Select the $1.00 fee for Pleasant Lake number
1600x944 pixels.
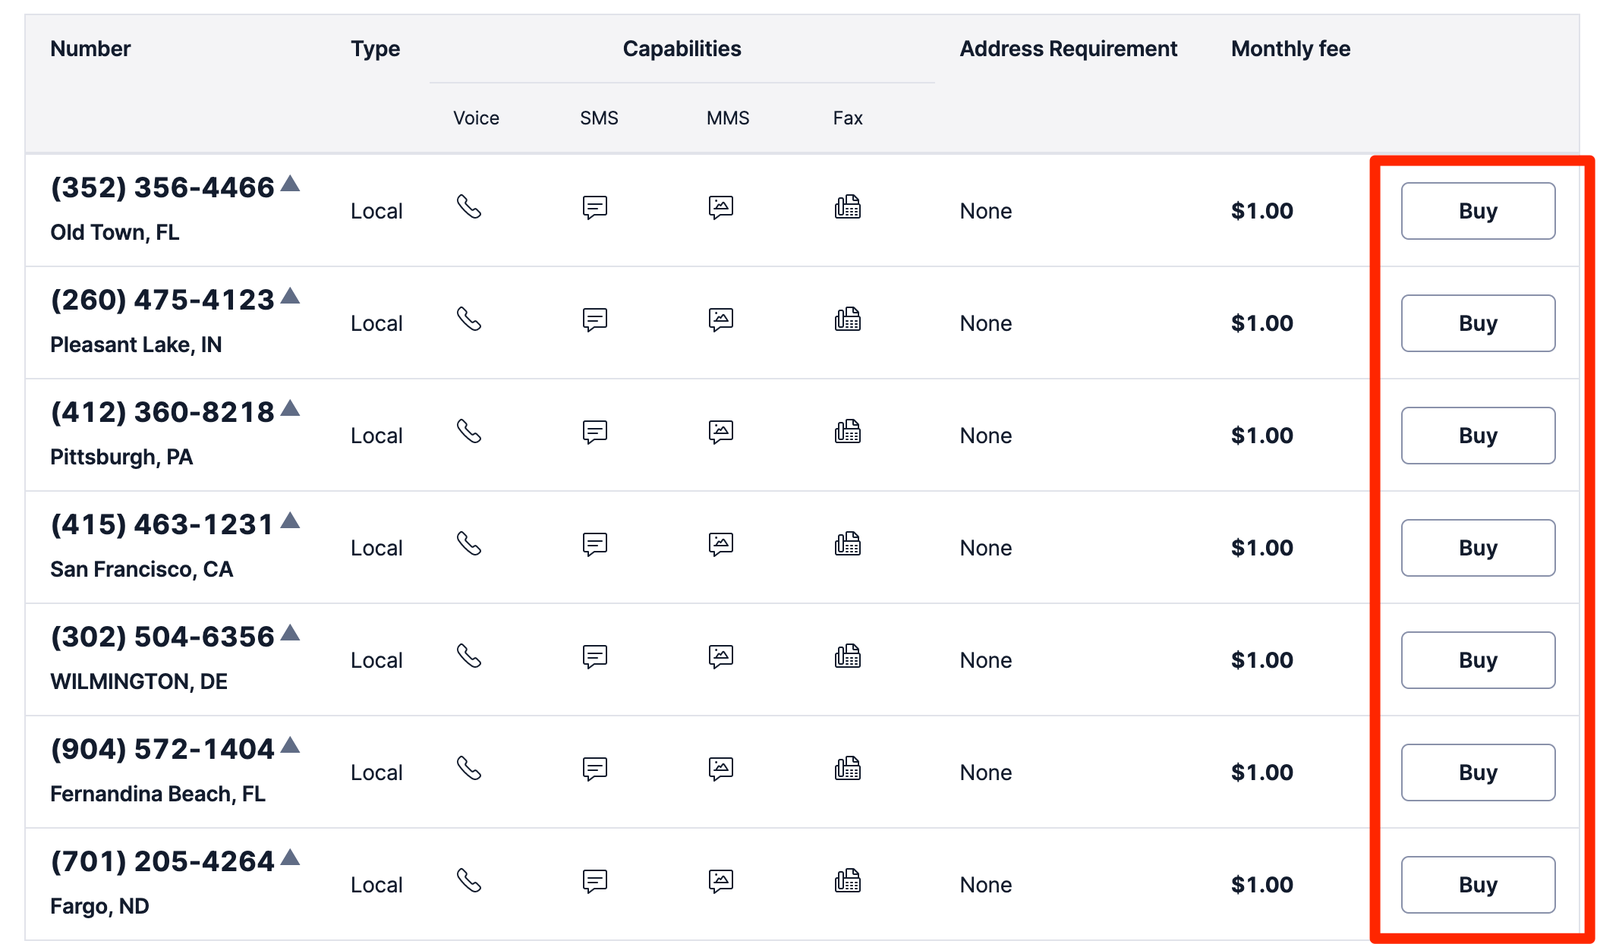1262,323
